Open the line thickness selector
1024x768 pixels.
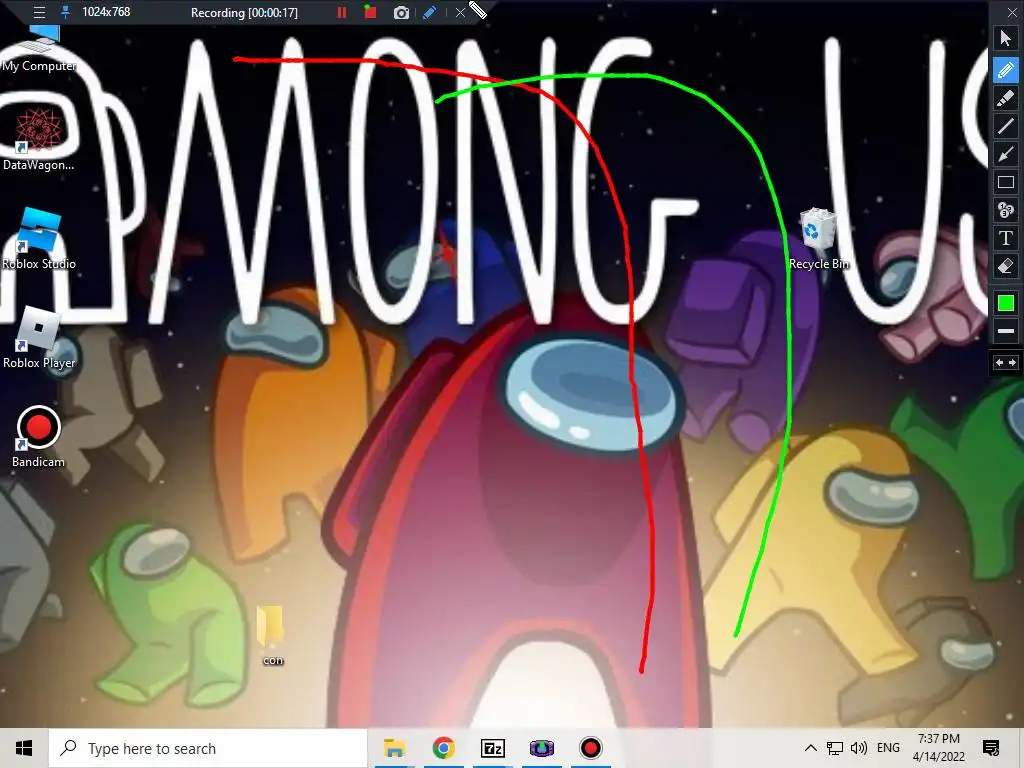coord(1006,331)
